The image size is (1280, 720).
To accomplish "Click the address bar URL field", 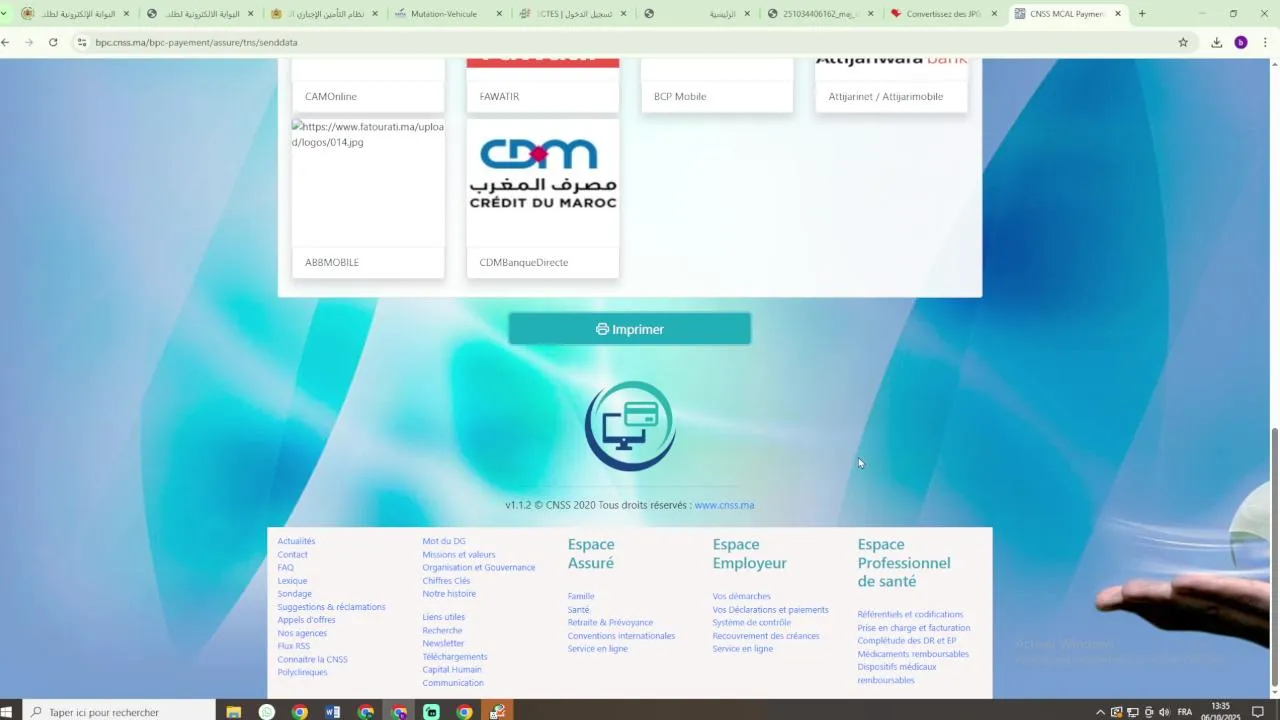I will [630, 42].
